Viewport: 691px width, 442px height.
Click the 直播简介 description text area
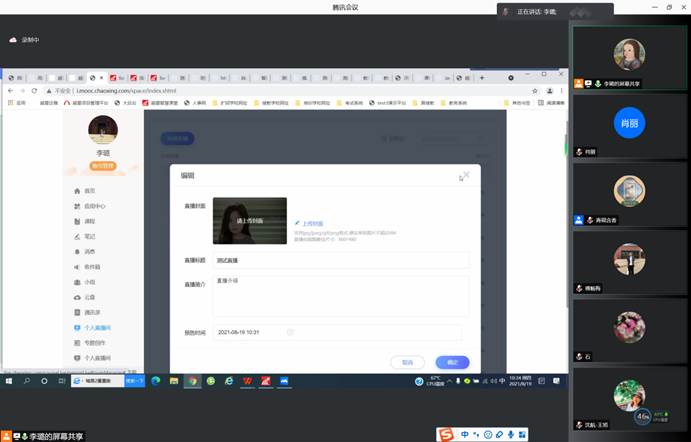pyautogui.click(x=340, y=296)
